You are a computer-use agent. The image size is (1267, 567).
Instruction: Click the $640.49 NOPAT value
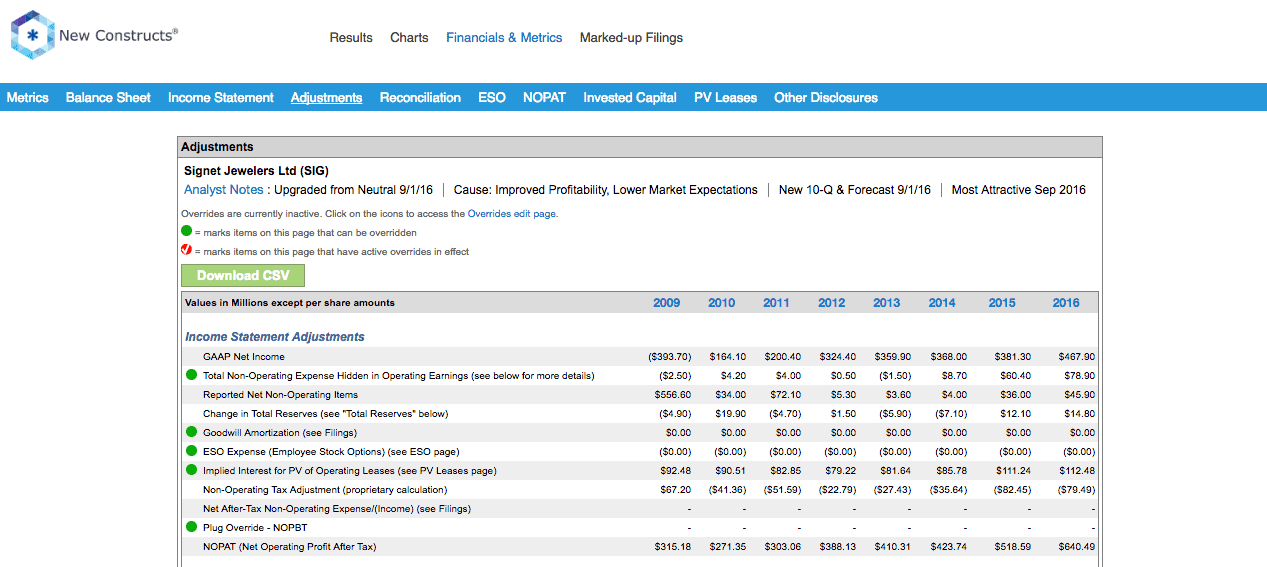click(x=1077, y=547)
